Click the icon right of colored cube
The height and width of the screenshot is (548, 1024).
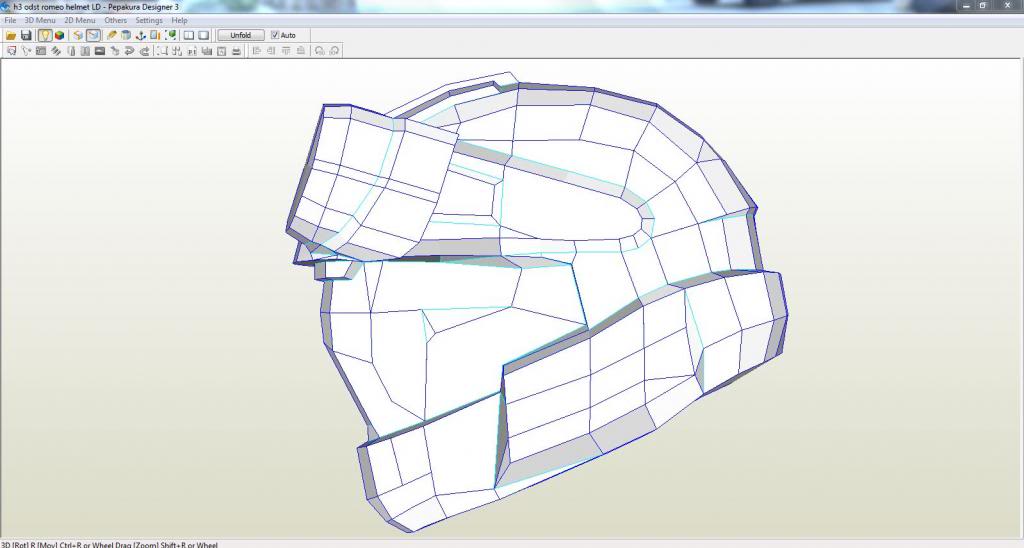pos(78,35)
